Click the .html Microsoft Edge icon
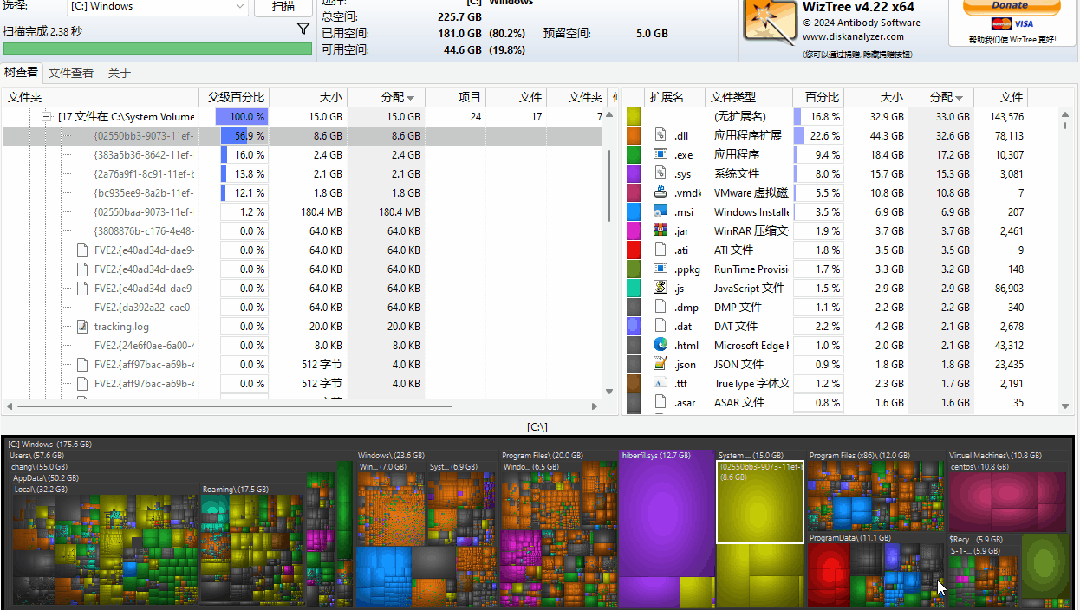 tap(660, 345)
